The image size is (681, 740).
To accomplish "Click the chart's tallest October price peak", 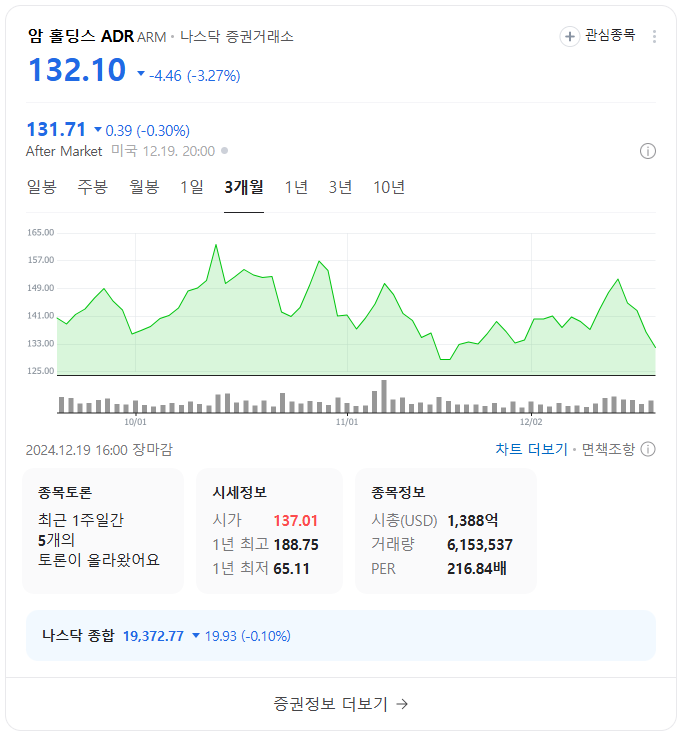I will 216,245.
